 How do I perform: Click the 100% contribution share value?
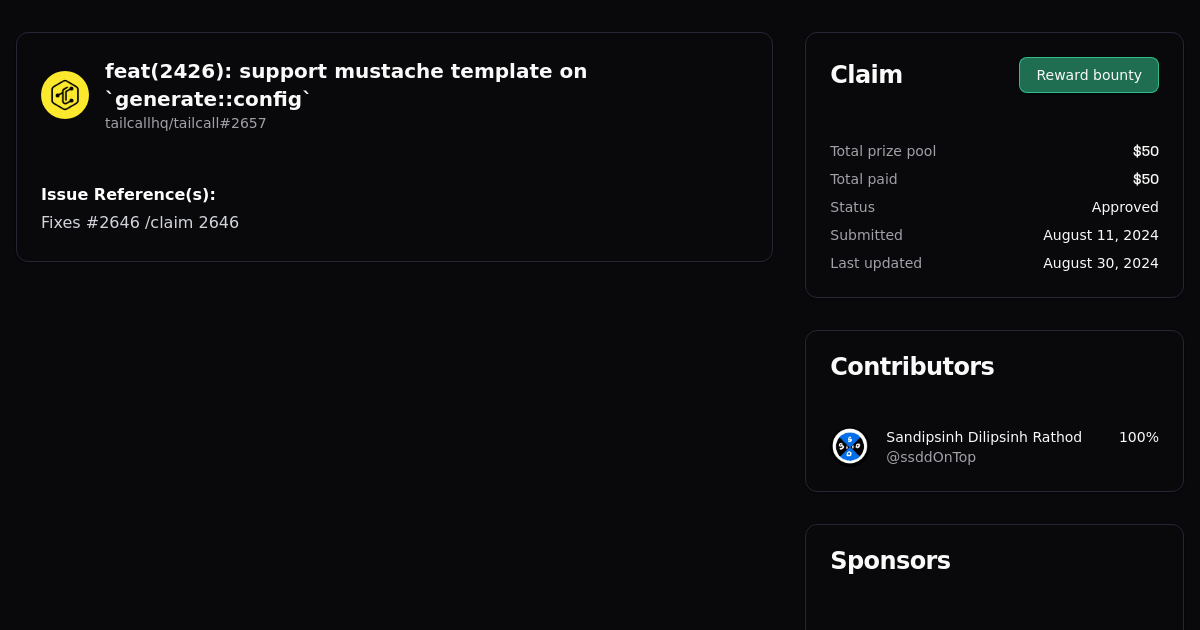pos(1138,437)
